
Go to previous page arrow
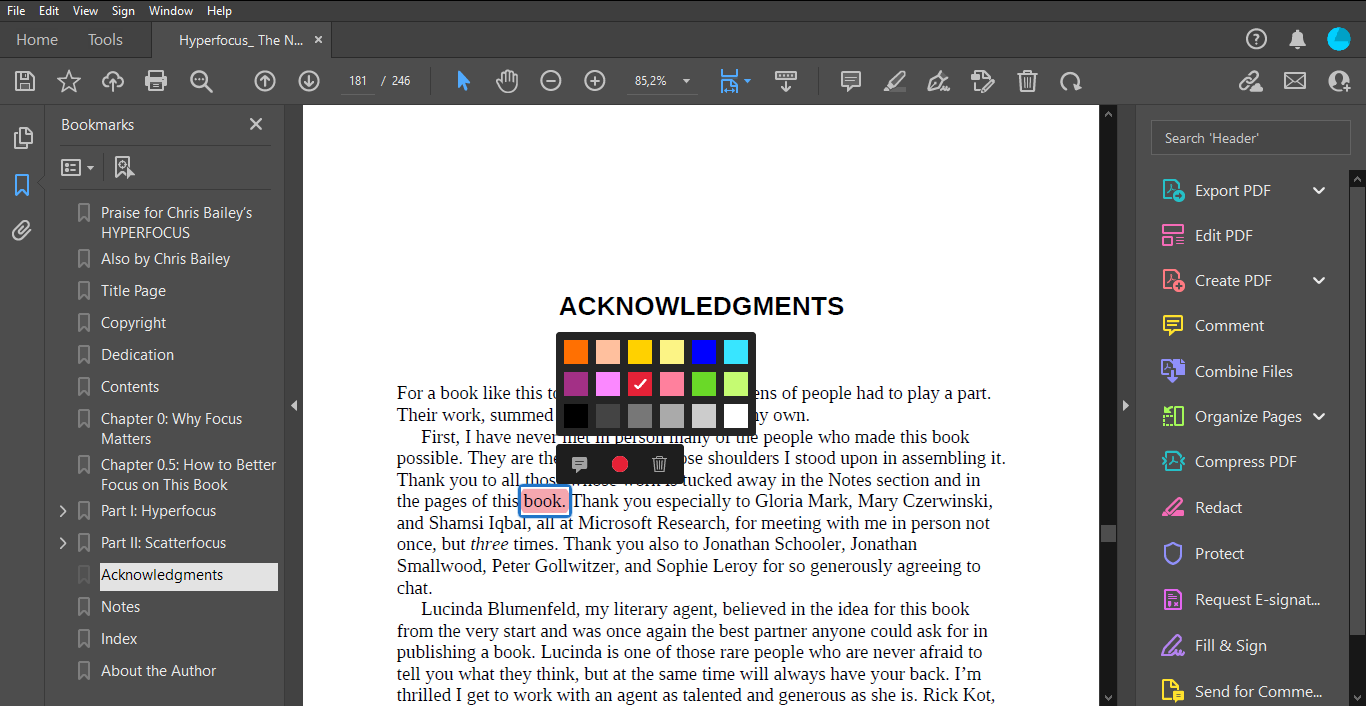coord(265,81)
